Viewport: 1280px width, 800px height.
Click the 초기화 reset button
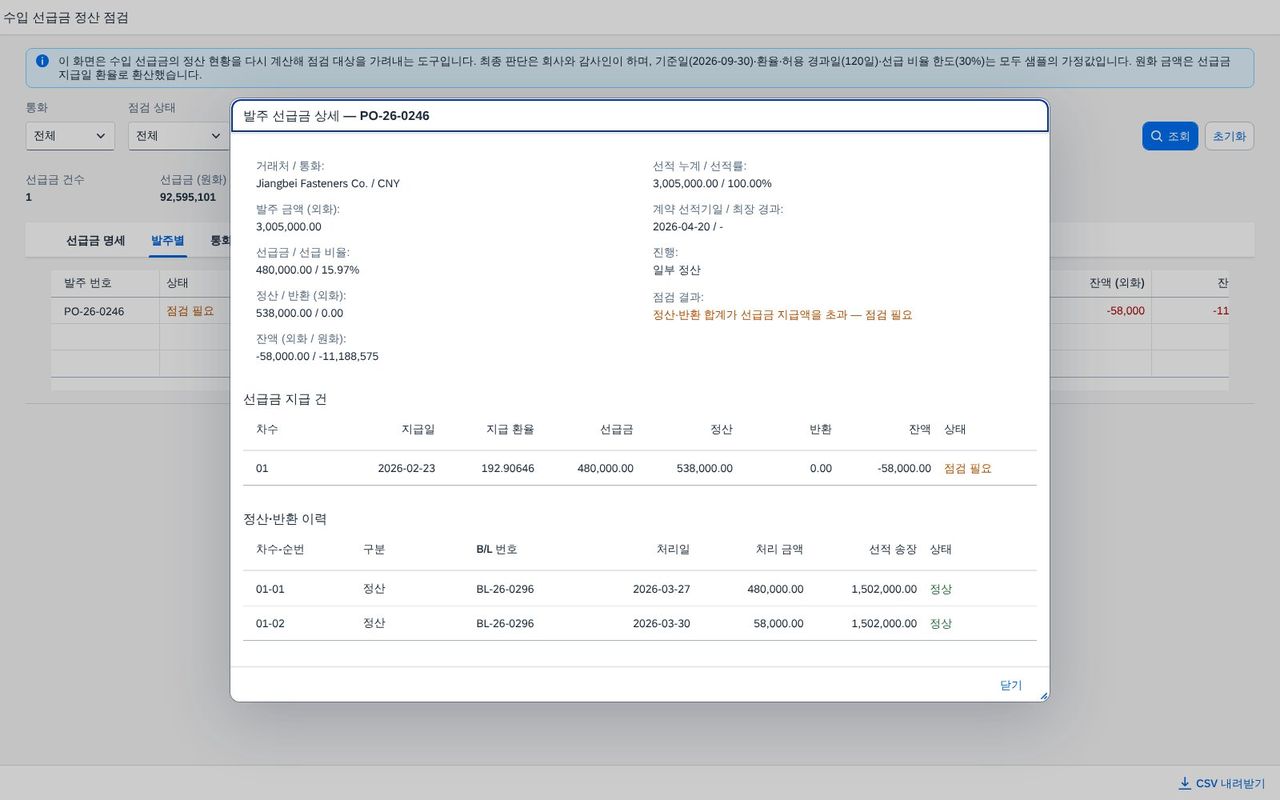(1229, 136)
